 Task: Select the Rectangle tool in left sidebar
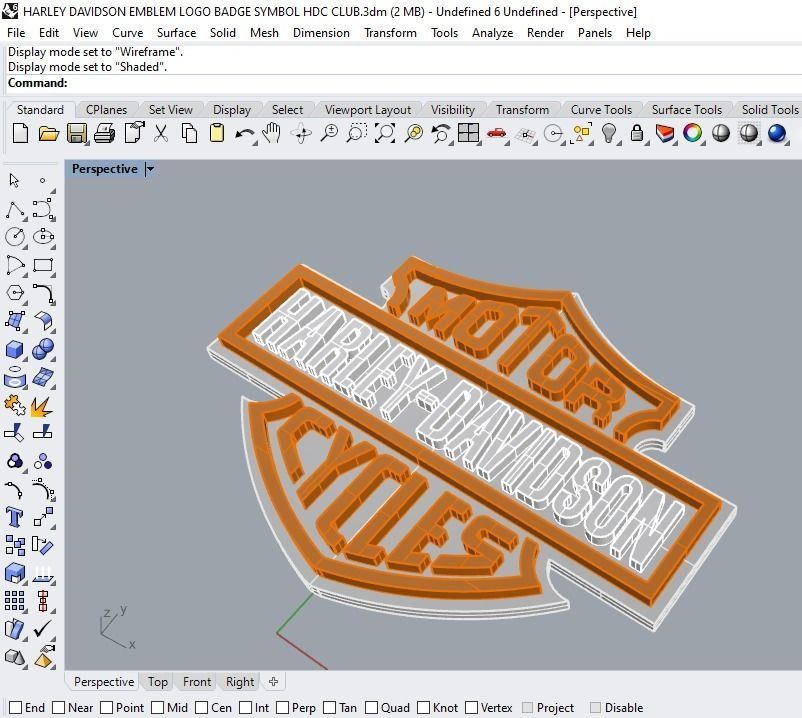pos(43,265)
